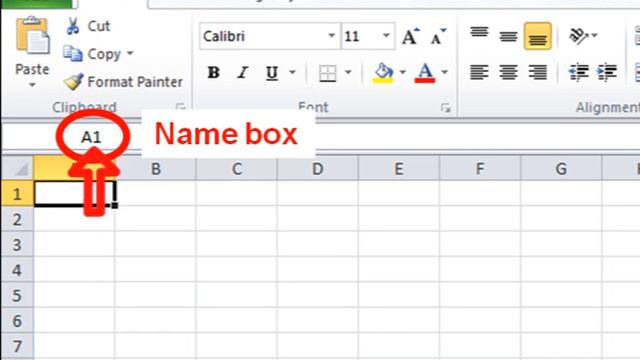Click Decrease Indent icon
The height and width of the screenshot is (360, 640).
[x=579, y=73]
